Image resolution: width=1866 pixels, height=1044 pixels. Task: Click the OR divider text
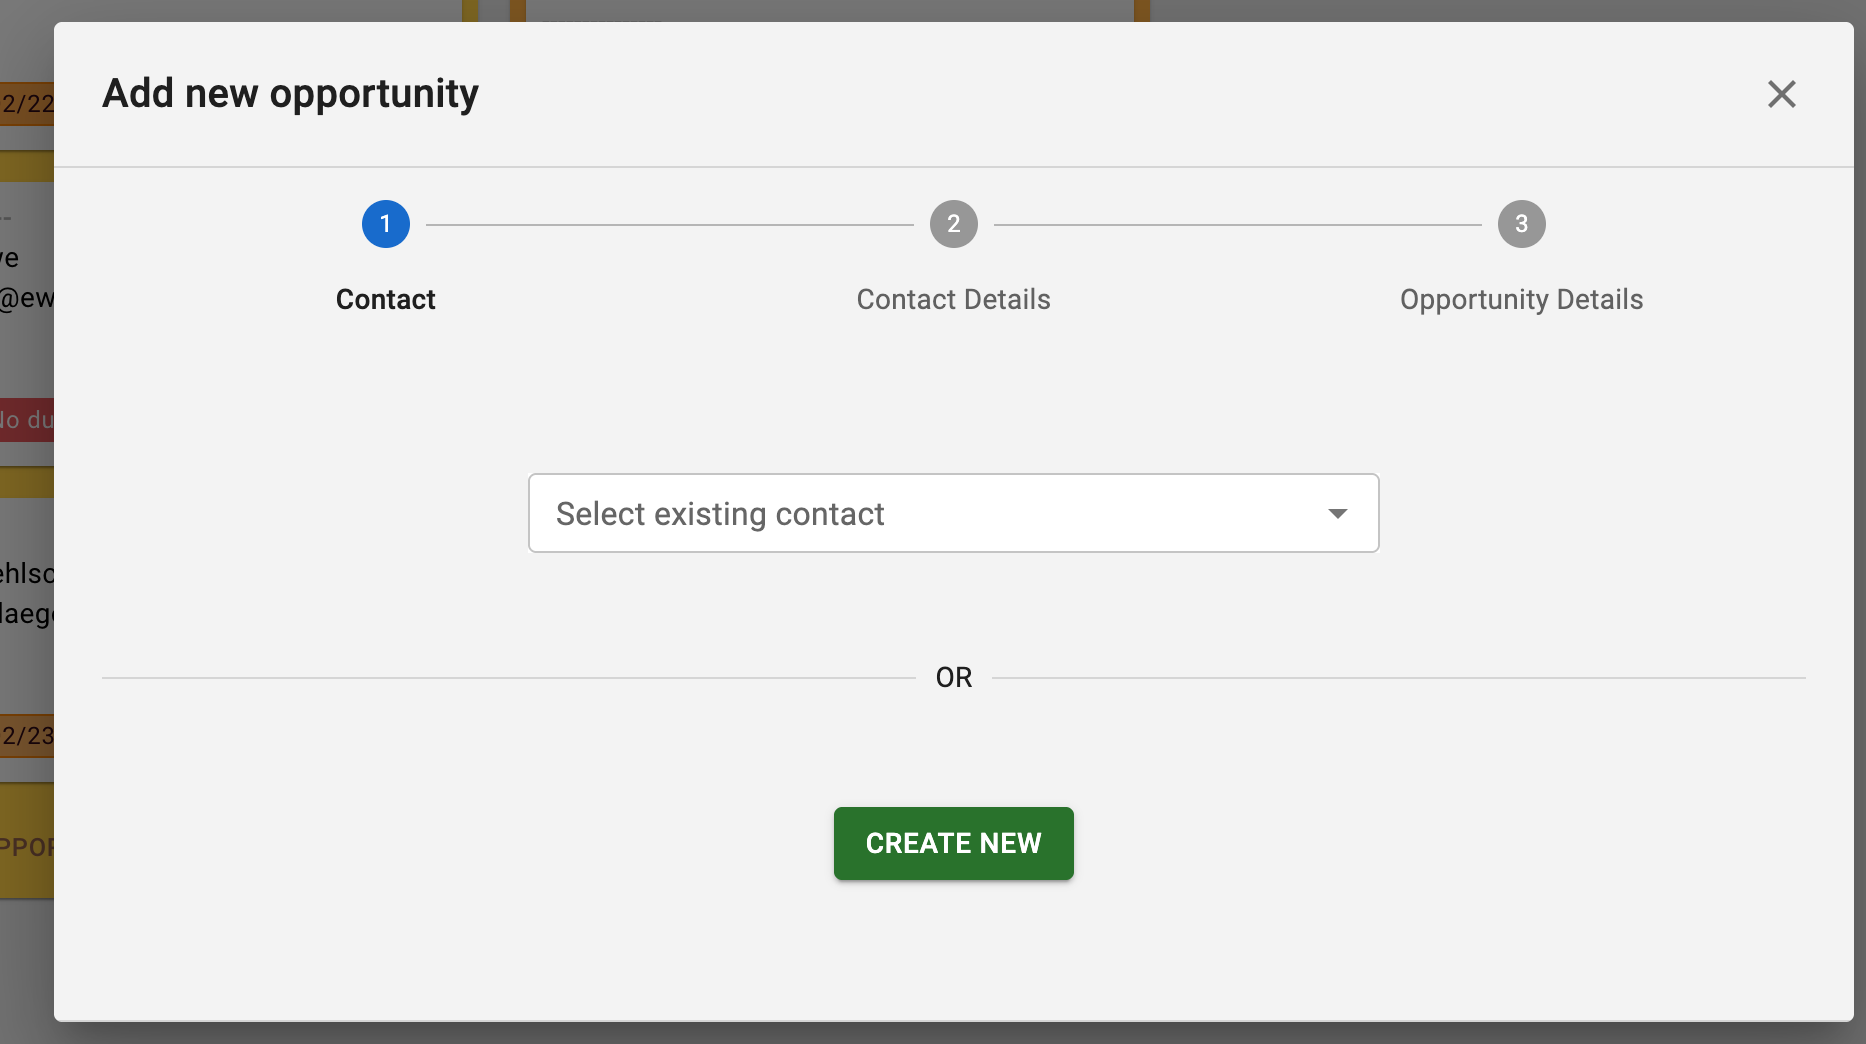click(953, 677)
